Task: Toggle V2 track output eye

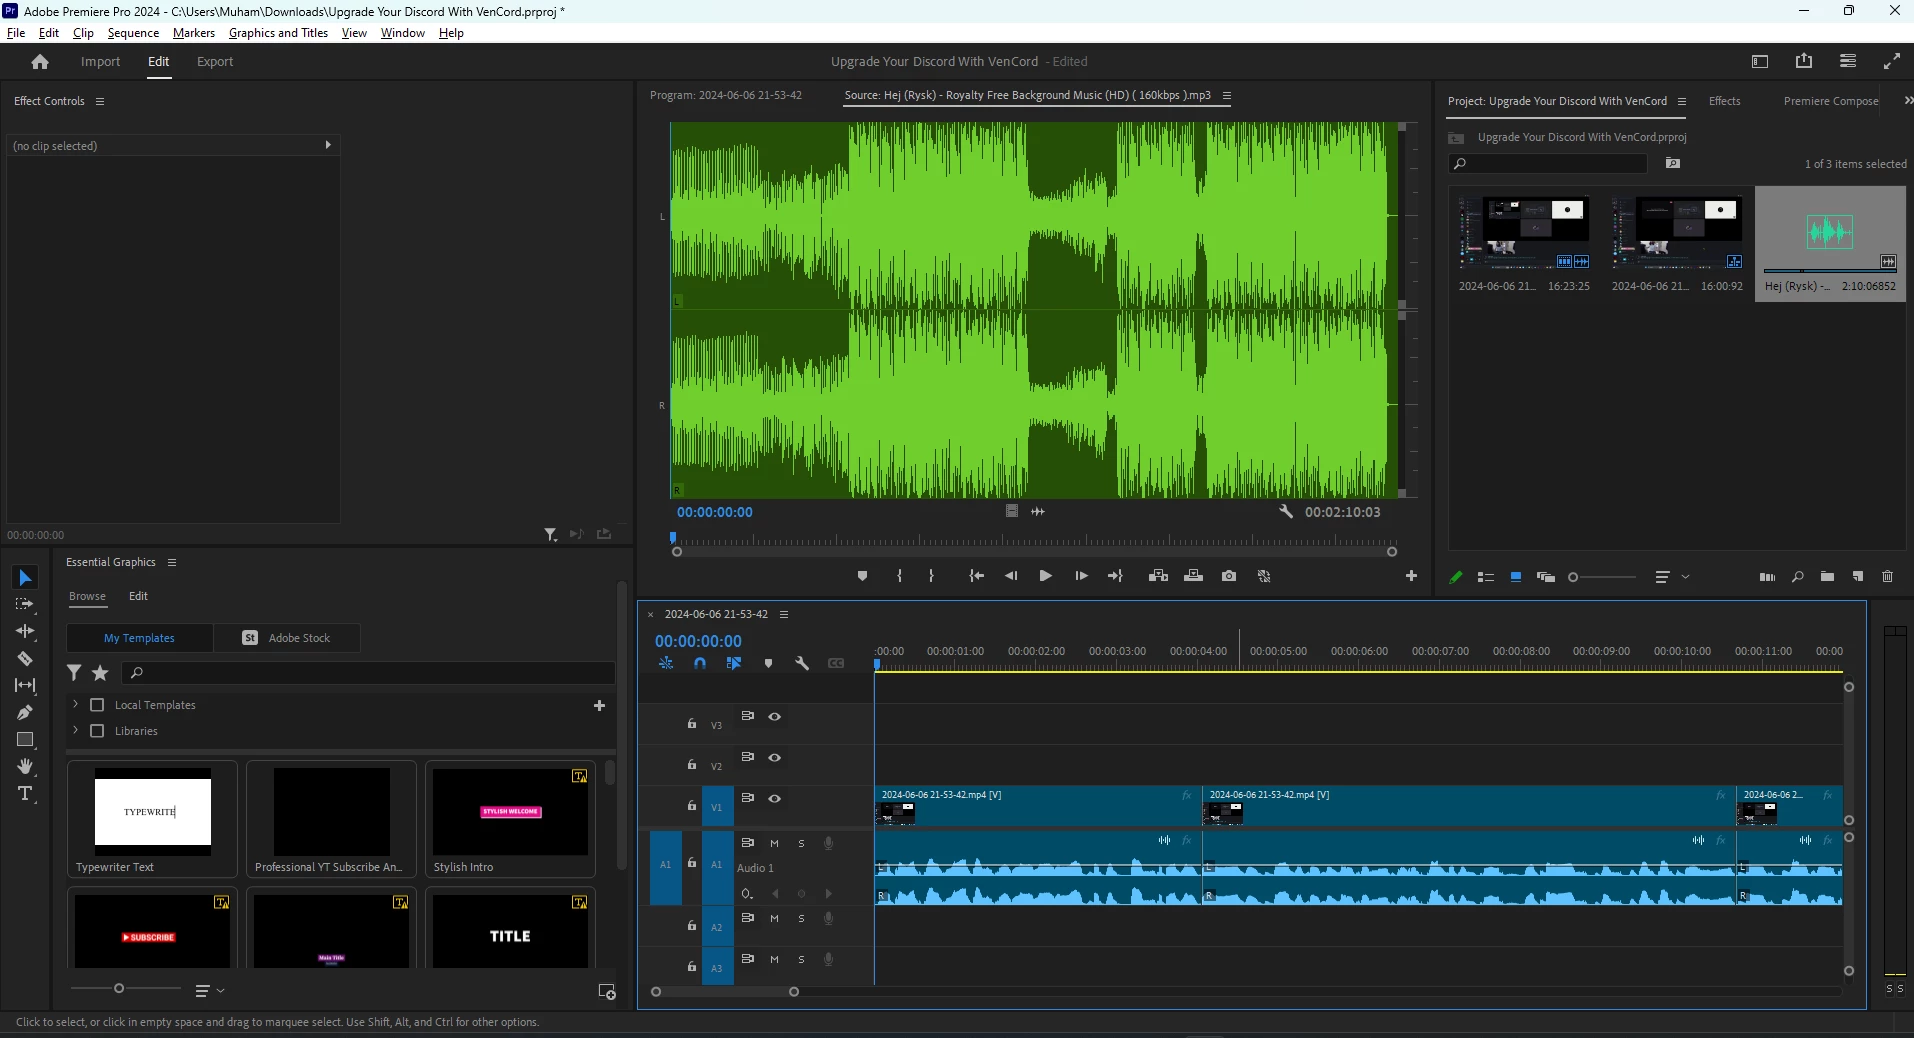Action: click(774, 758)
